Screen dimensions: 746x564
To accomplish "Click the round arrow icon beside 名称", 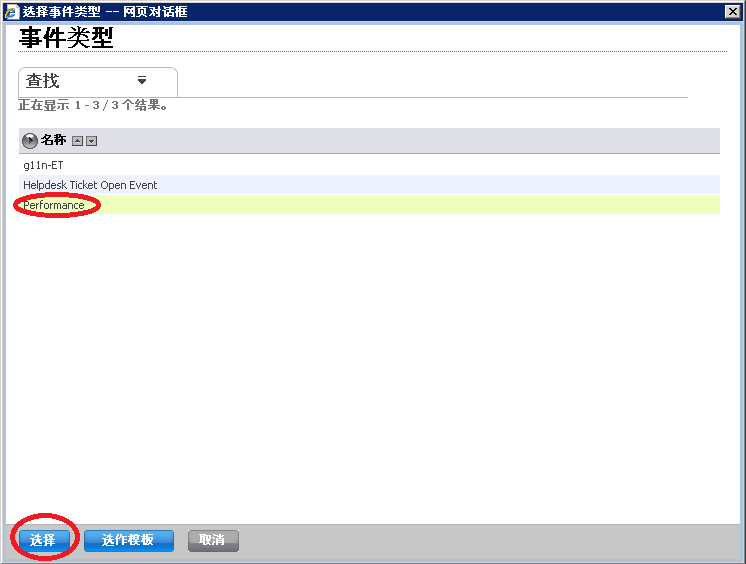I will coord(29,140).
